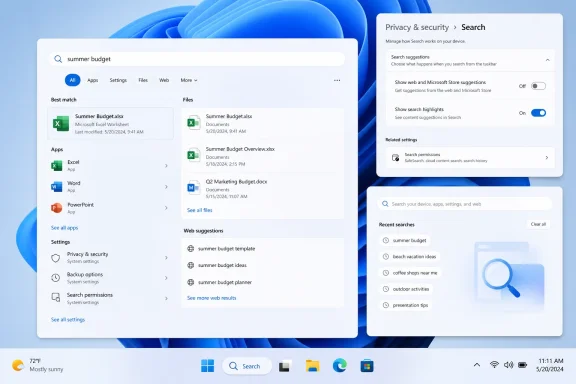The width and height of the screenshot is (576, 384).
Task: Launch Microsoft Edge from taskbar
Action: [x=340, y=366]
